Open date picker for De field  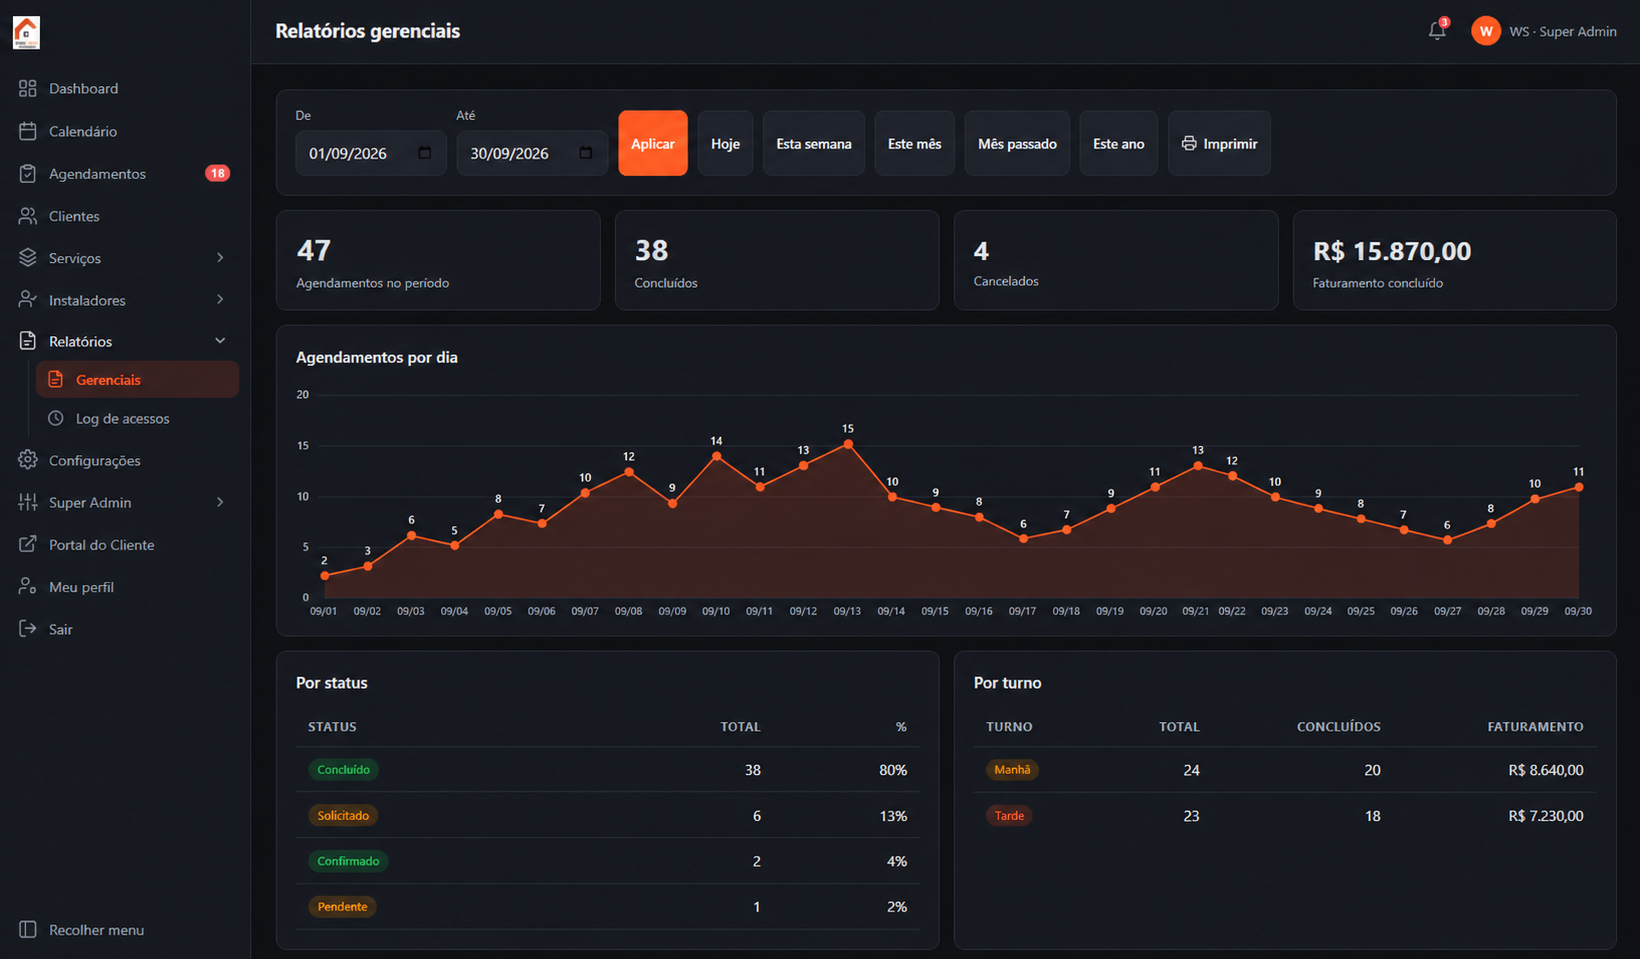[x=425, y=153]
